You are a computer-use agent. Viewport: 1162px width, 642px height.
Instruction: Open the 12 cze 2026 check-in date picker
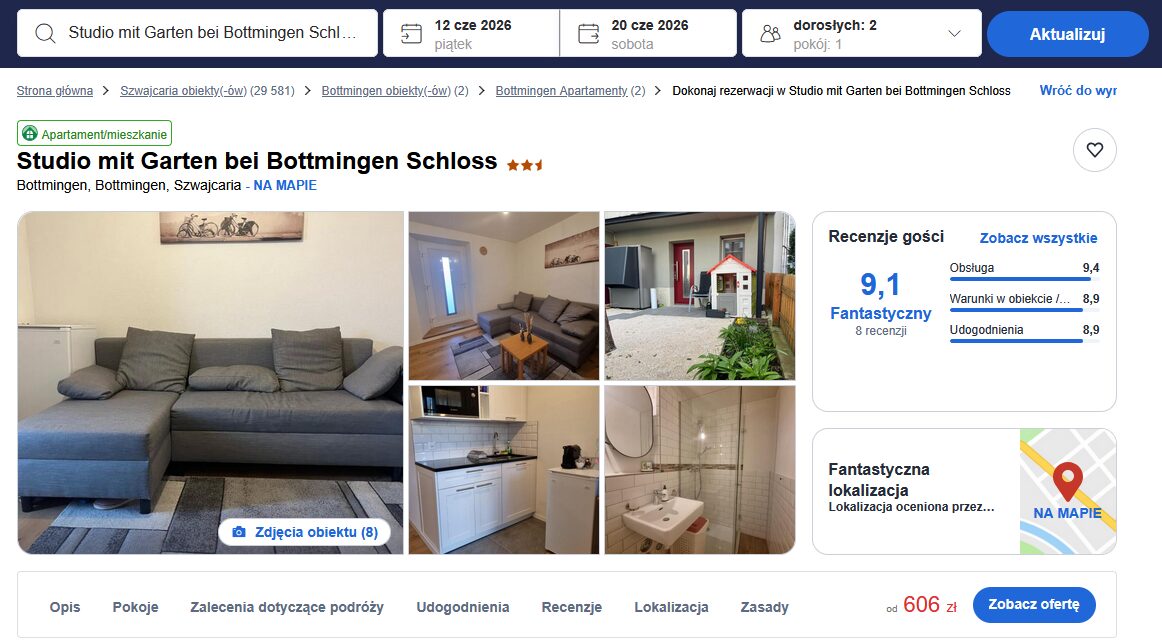(471, 33)
